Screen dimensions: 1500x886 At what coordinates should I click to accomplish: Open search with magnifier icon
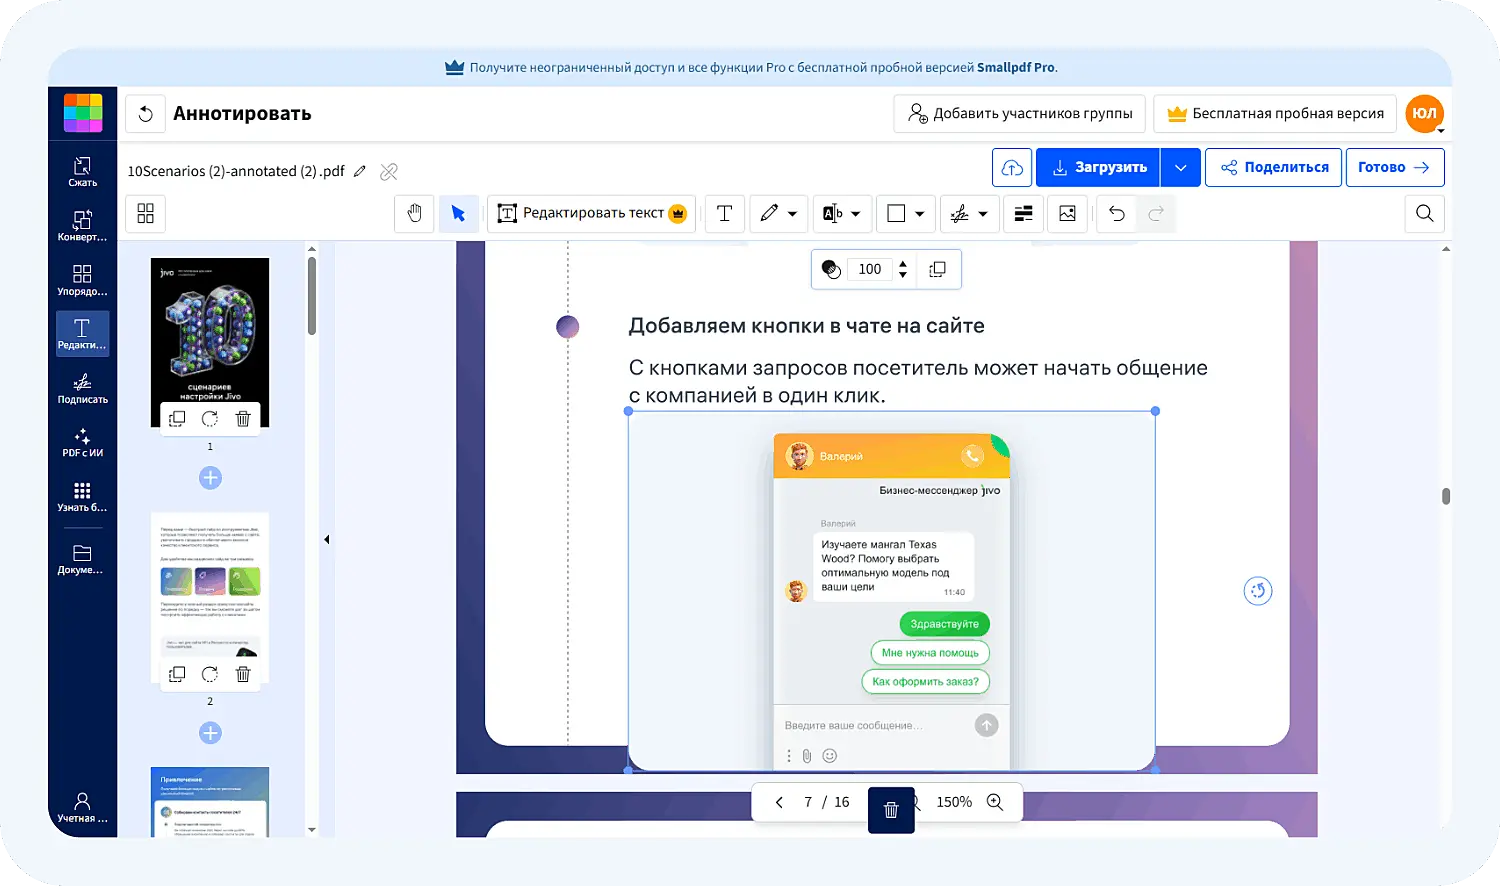pos(1425,213)
